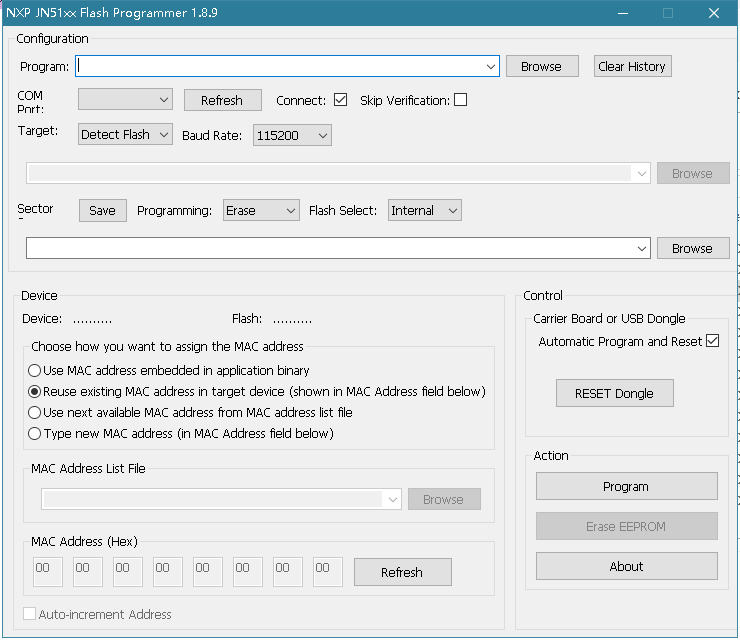Click Browse next to the lower Sector file field
This screenshot has width=740, height=640.
[x=692, y=248]
